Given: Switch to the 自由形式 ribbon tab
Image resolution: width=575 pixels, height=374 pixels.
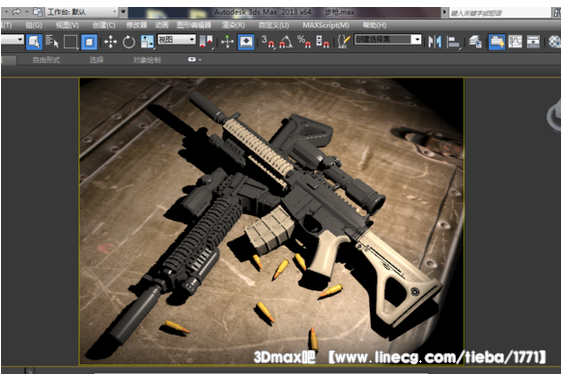Looking at the screenshot, I should [46, 60].
